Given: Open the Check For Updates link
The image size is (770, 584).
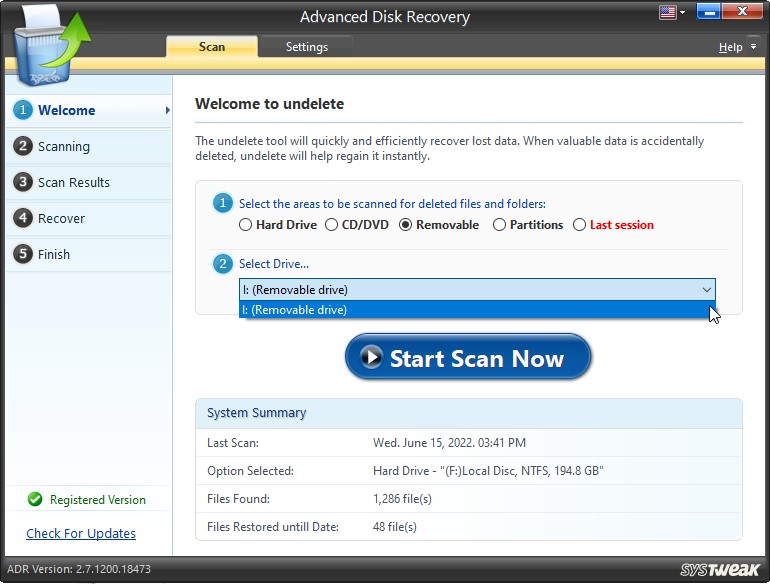Looking at the screenshot, I should pyautogui.click(x=81, y=533).
